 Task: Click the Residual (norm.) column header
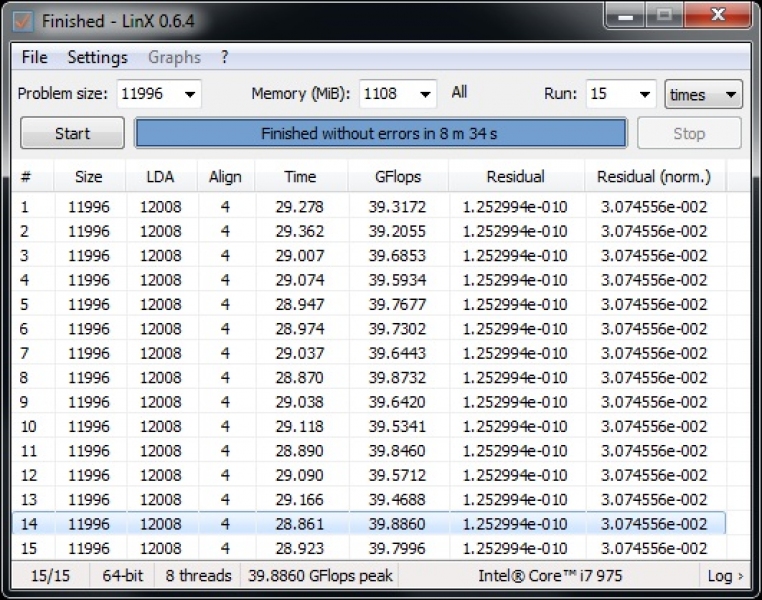pyautogui.click(x=653, y=177)
